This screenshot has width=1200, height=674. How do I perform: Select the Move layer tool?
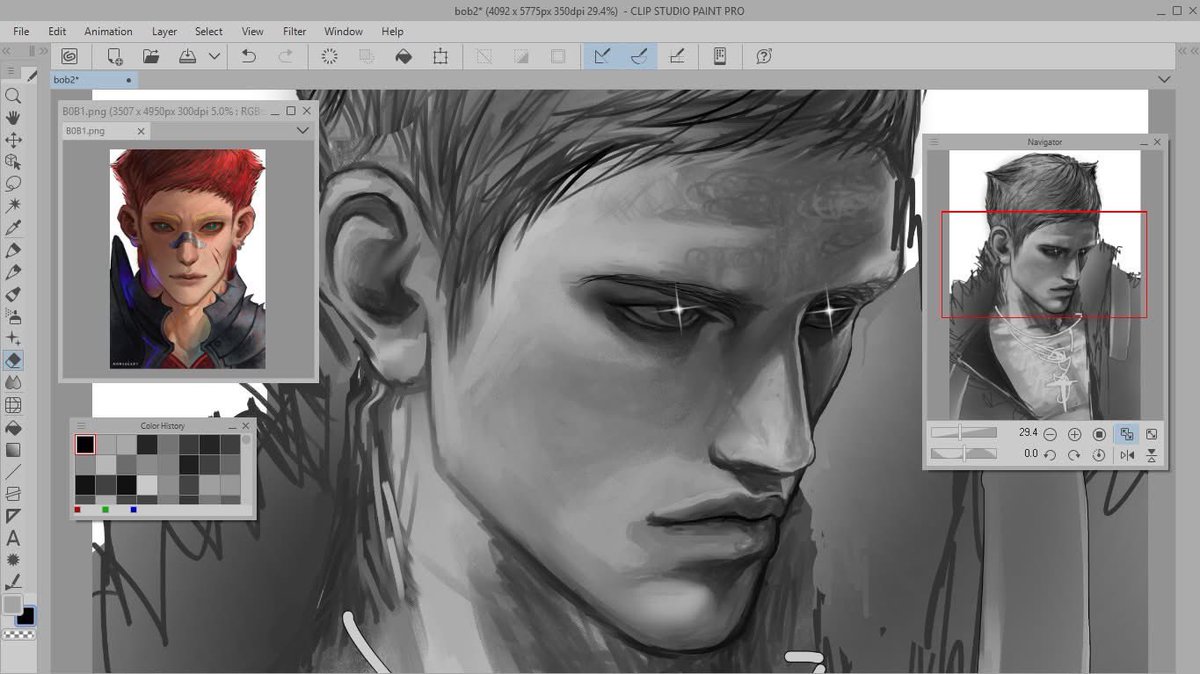(x=13, y=140)
